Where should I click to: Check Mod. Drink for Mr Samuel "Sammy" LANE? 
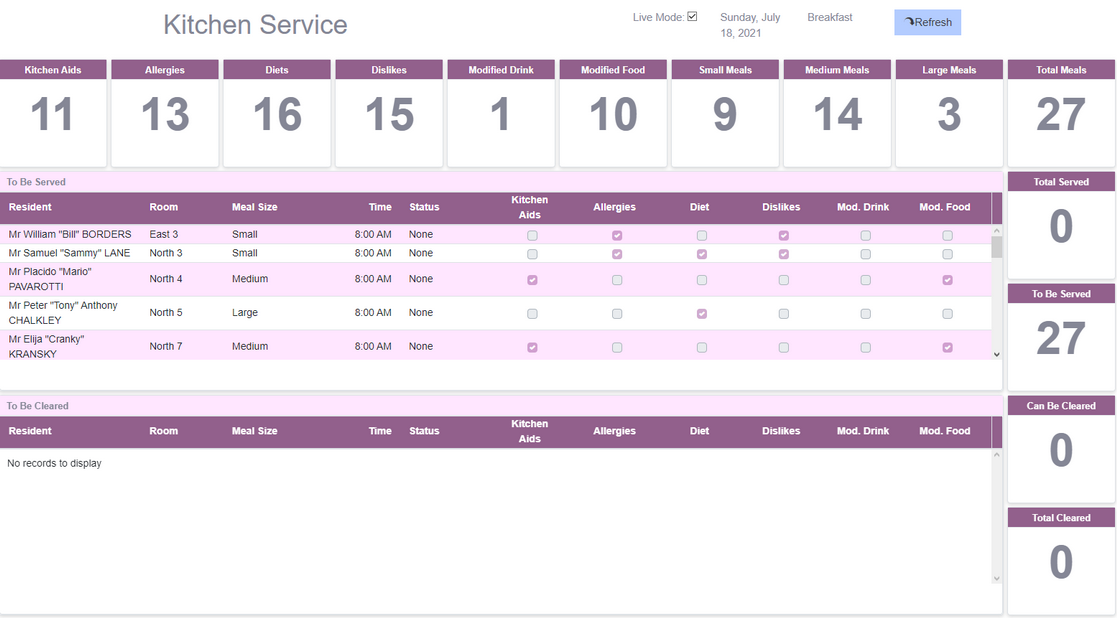click(x=865, y=253)
